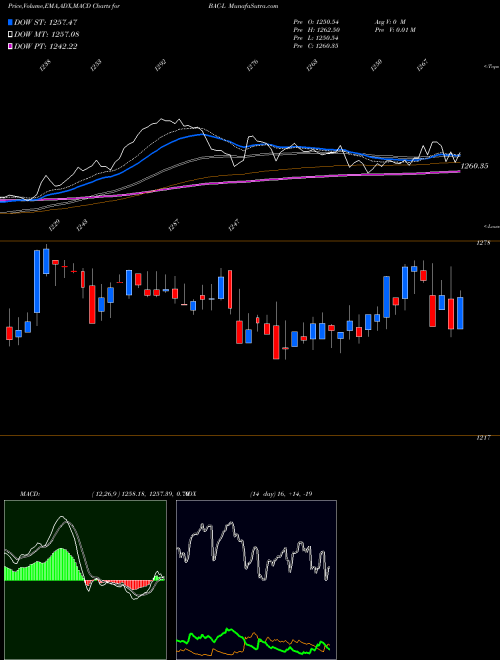The image size is (500, 660).
Task: Click the ADX '(14 day) 16, +14, -19' text
Action: pos(280,493)
